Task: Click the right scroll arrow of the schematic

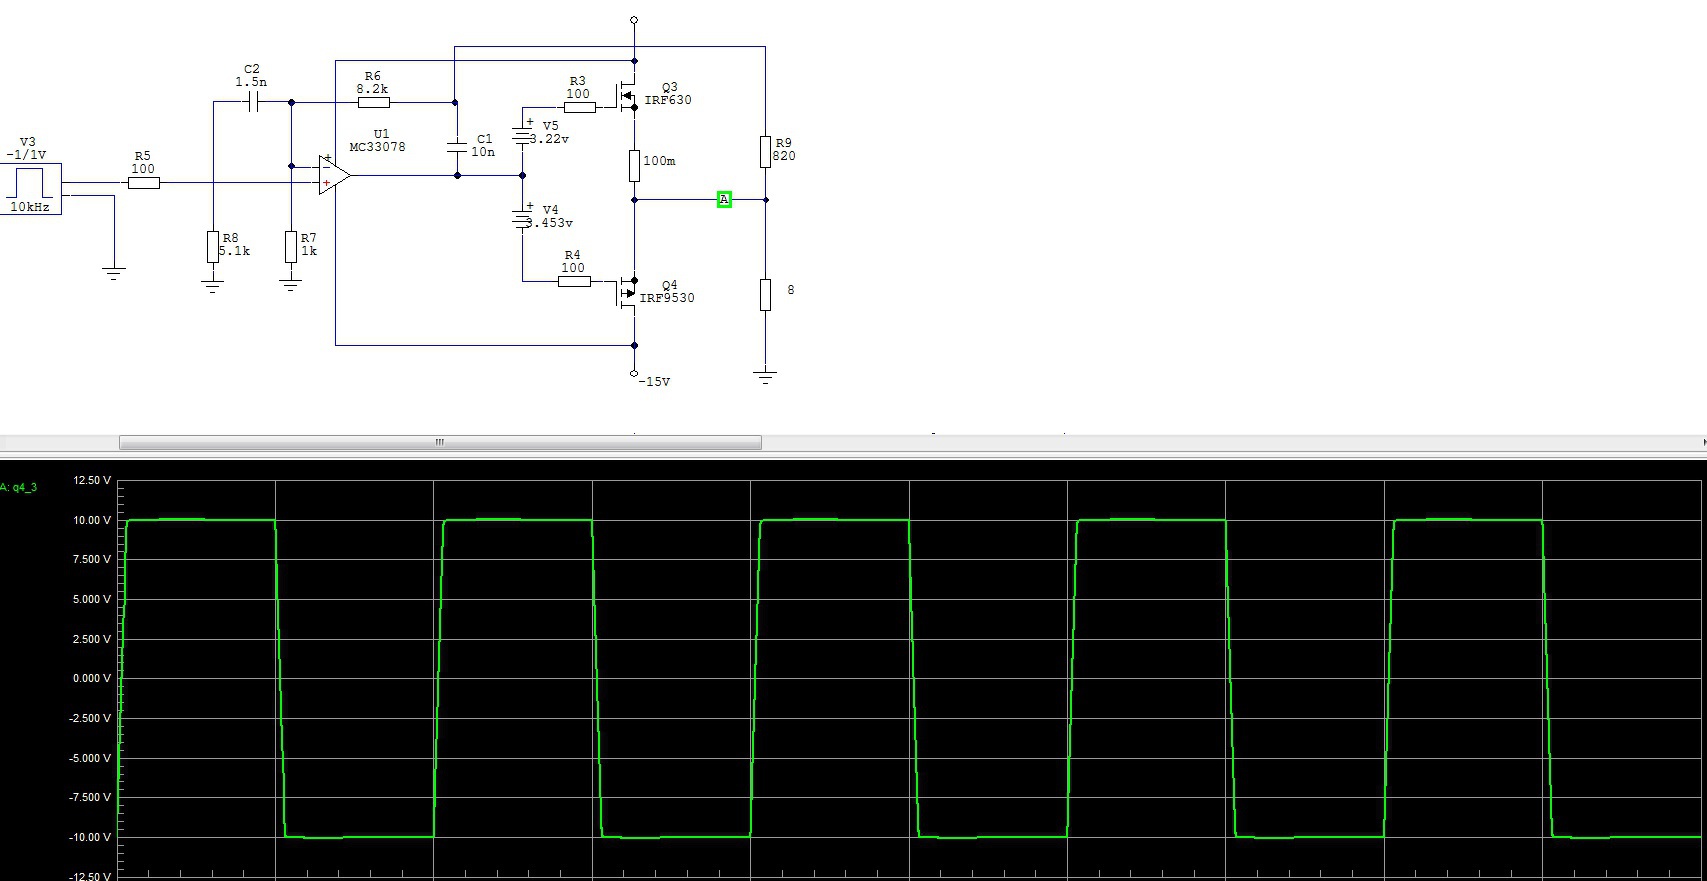Action: pyautogui.click(x=1702, y=442)
